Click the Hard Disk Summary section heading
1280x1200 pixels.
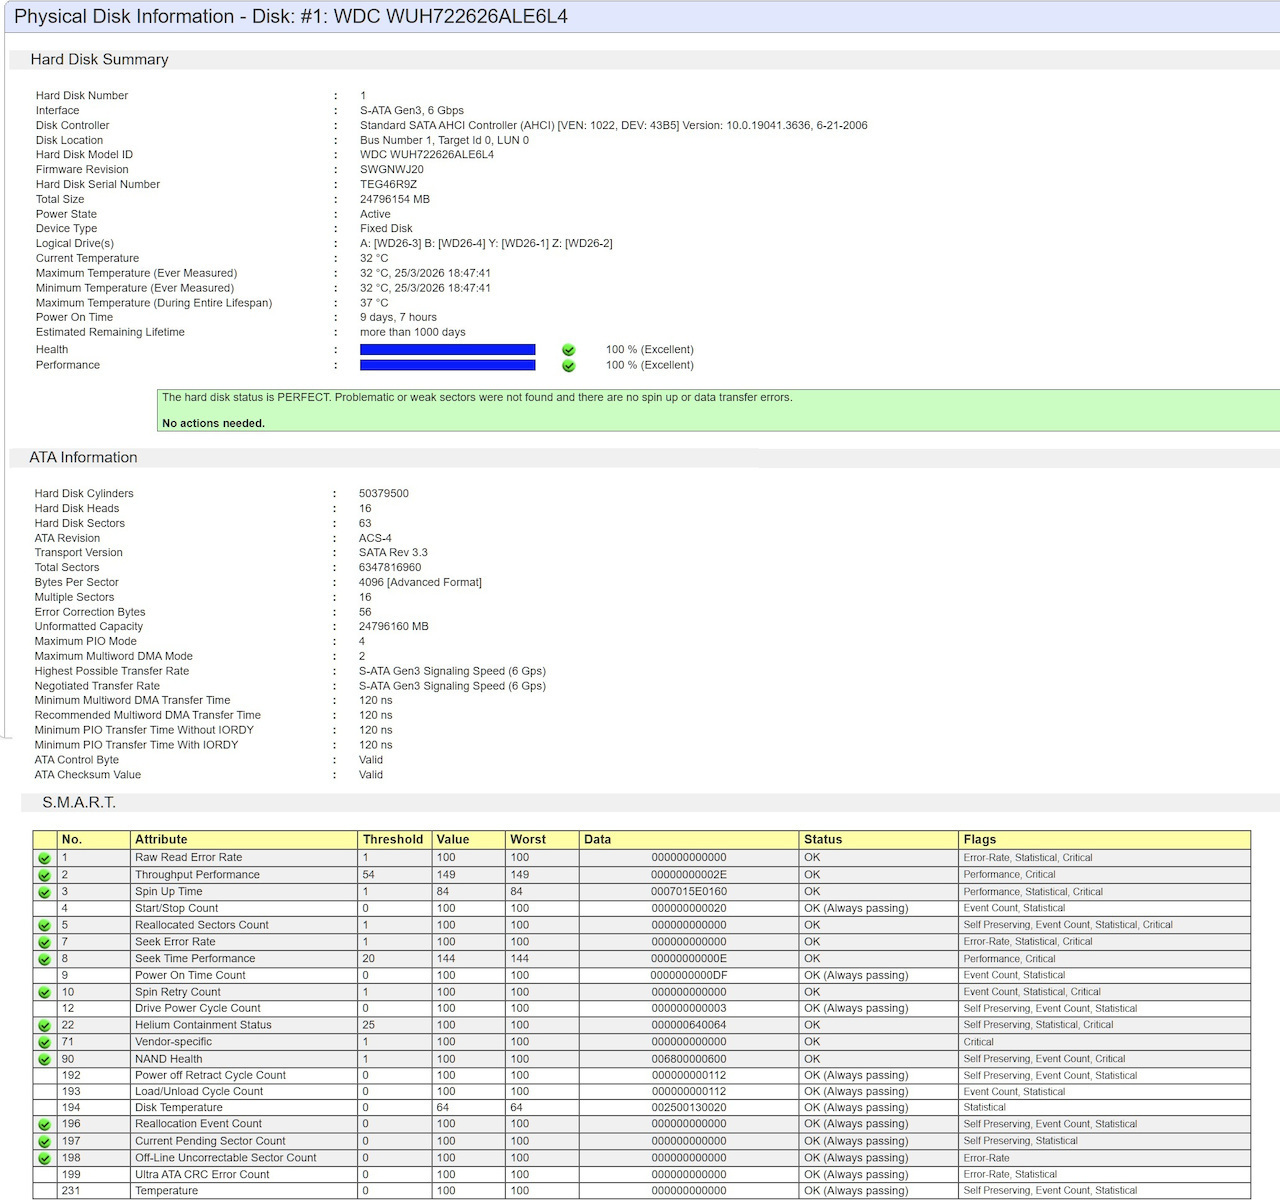tap(99, 60)
